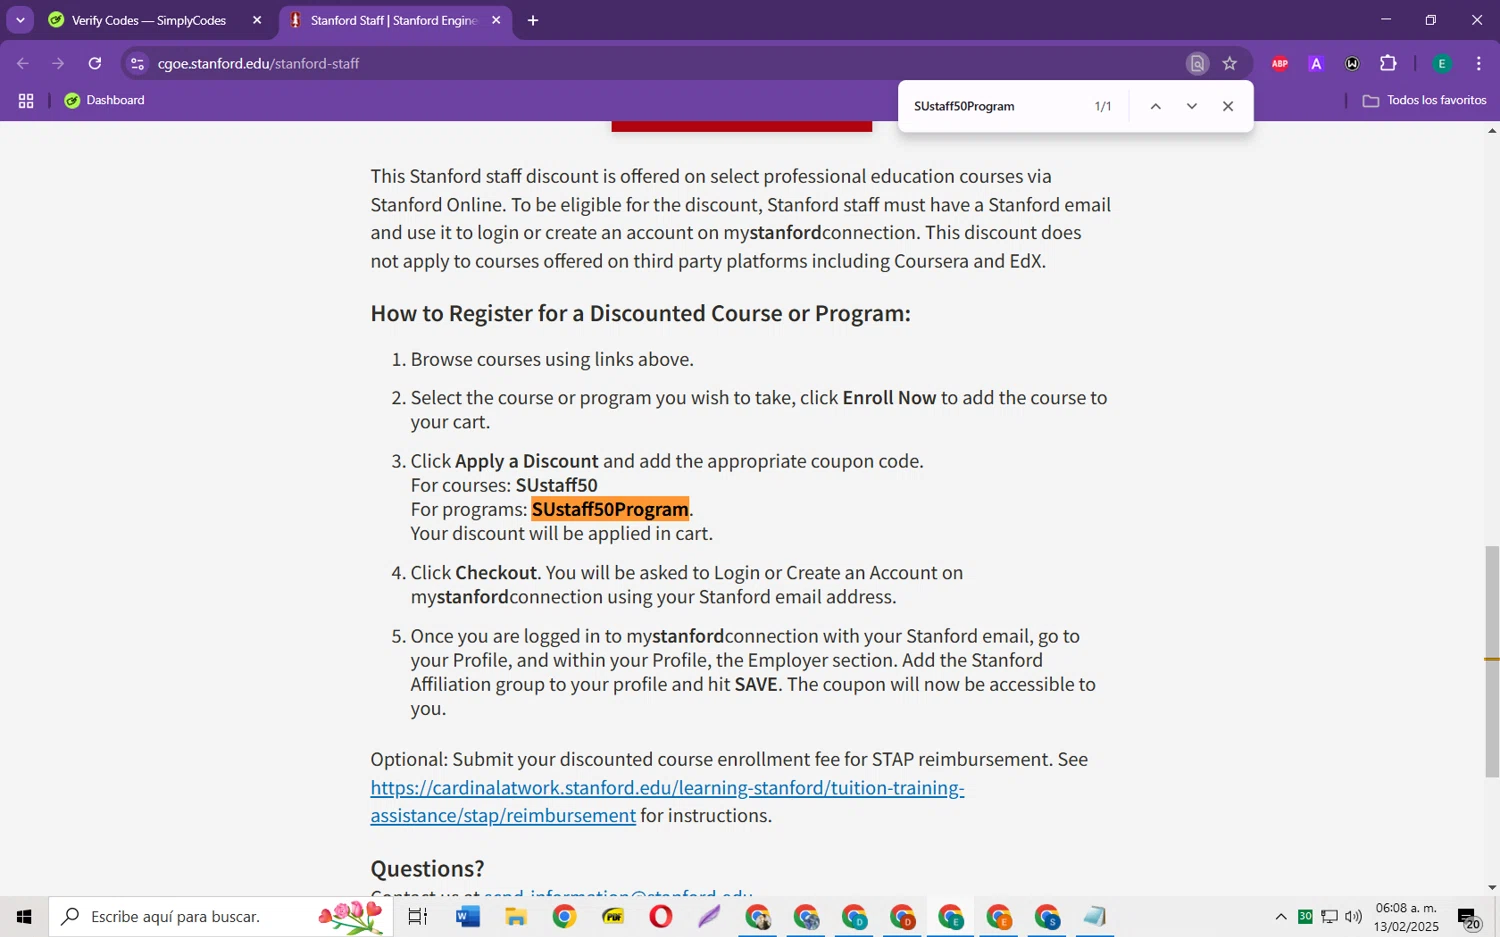The image size is (1500, 937).
Task: Open the notification center with badge 20
Action: 1469,918
